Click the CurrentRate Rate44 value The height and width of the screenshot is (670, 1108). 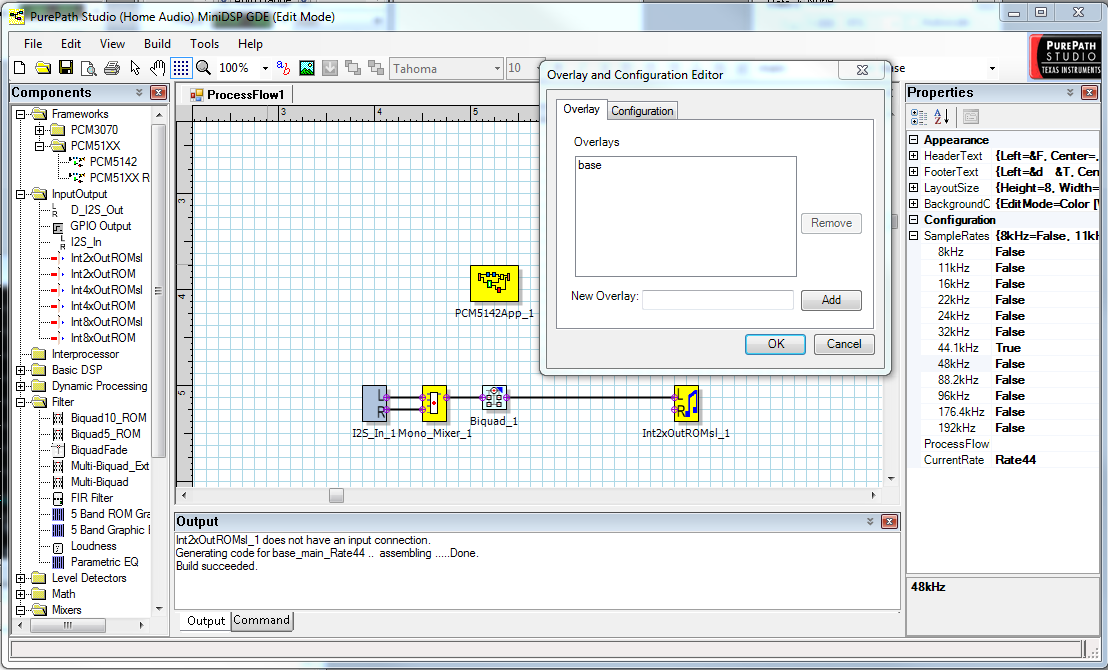(1015, 460)
